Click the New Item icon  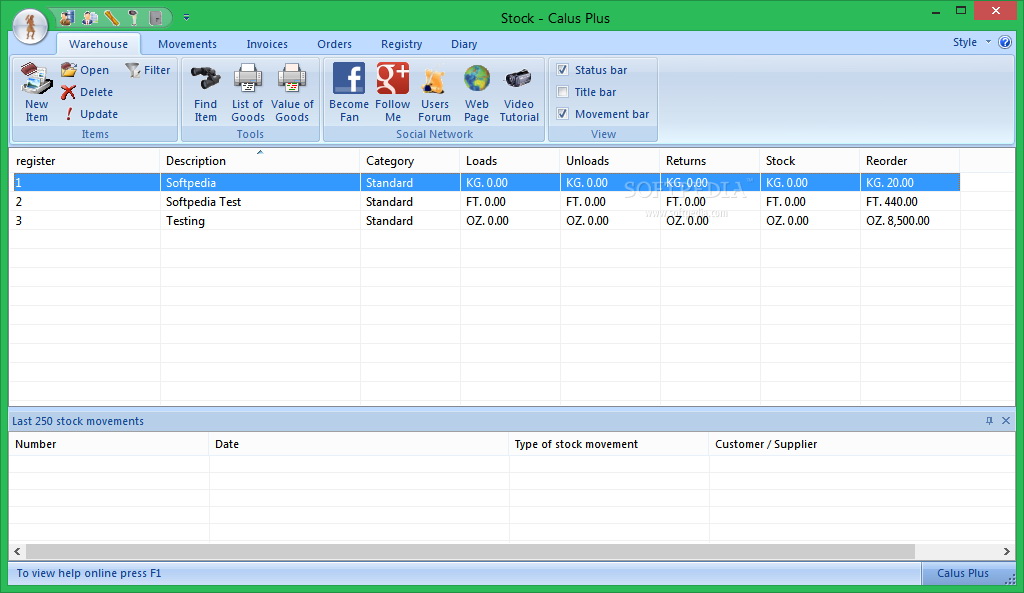pos(36,80)
